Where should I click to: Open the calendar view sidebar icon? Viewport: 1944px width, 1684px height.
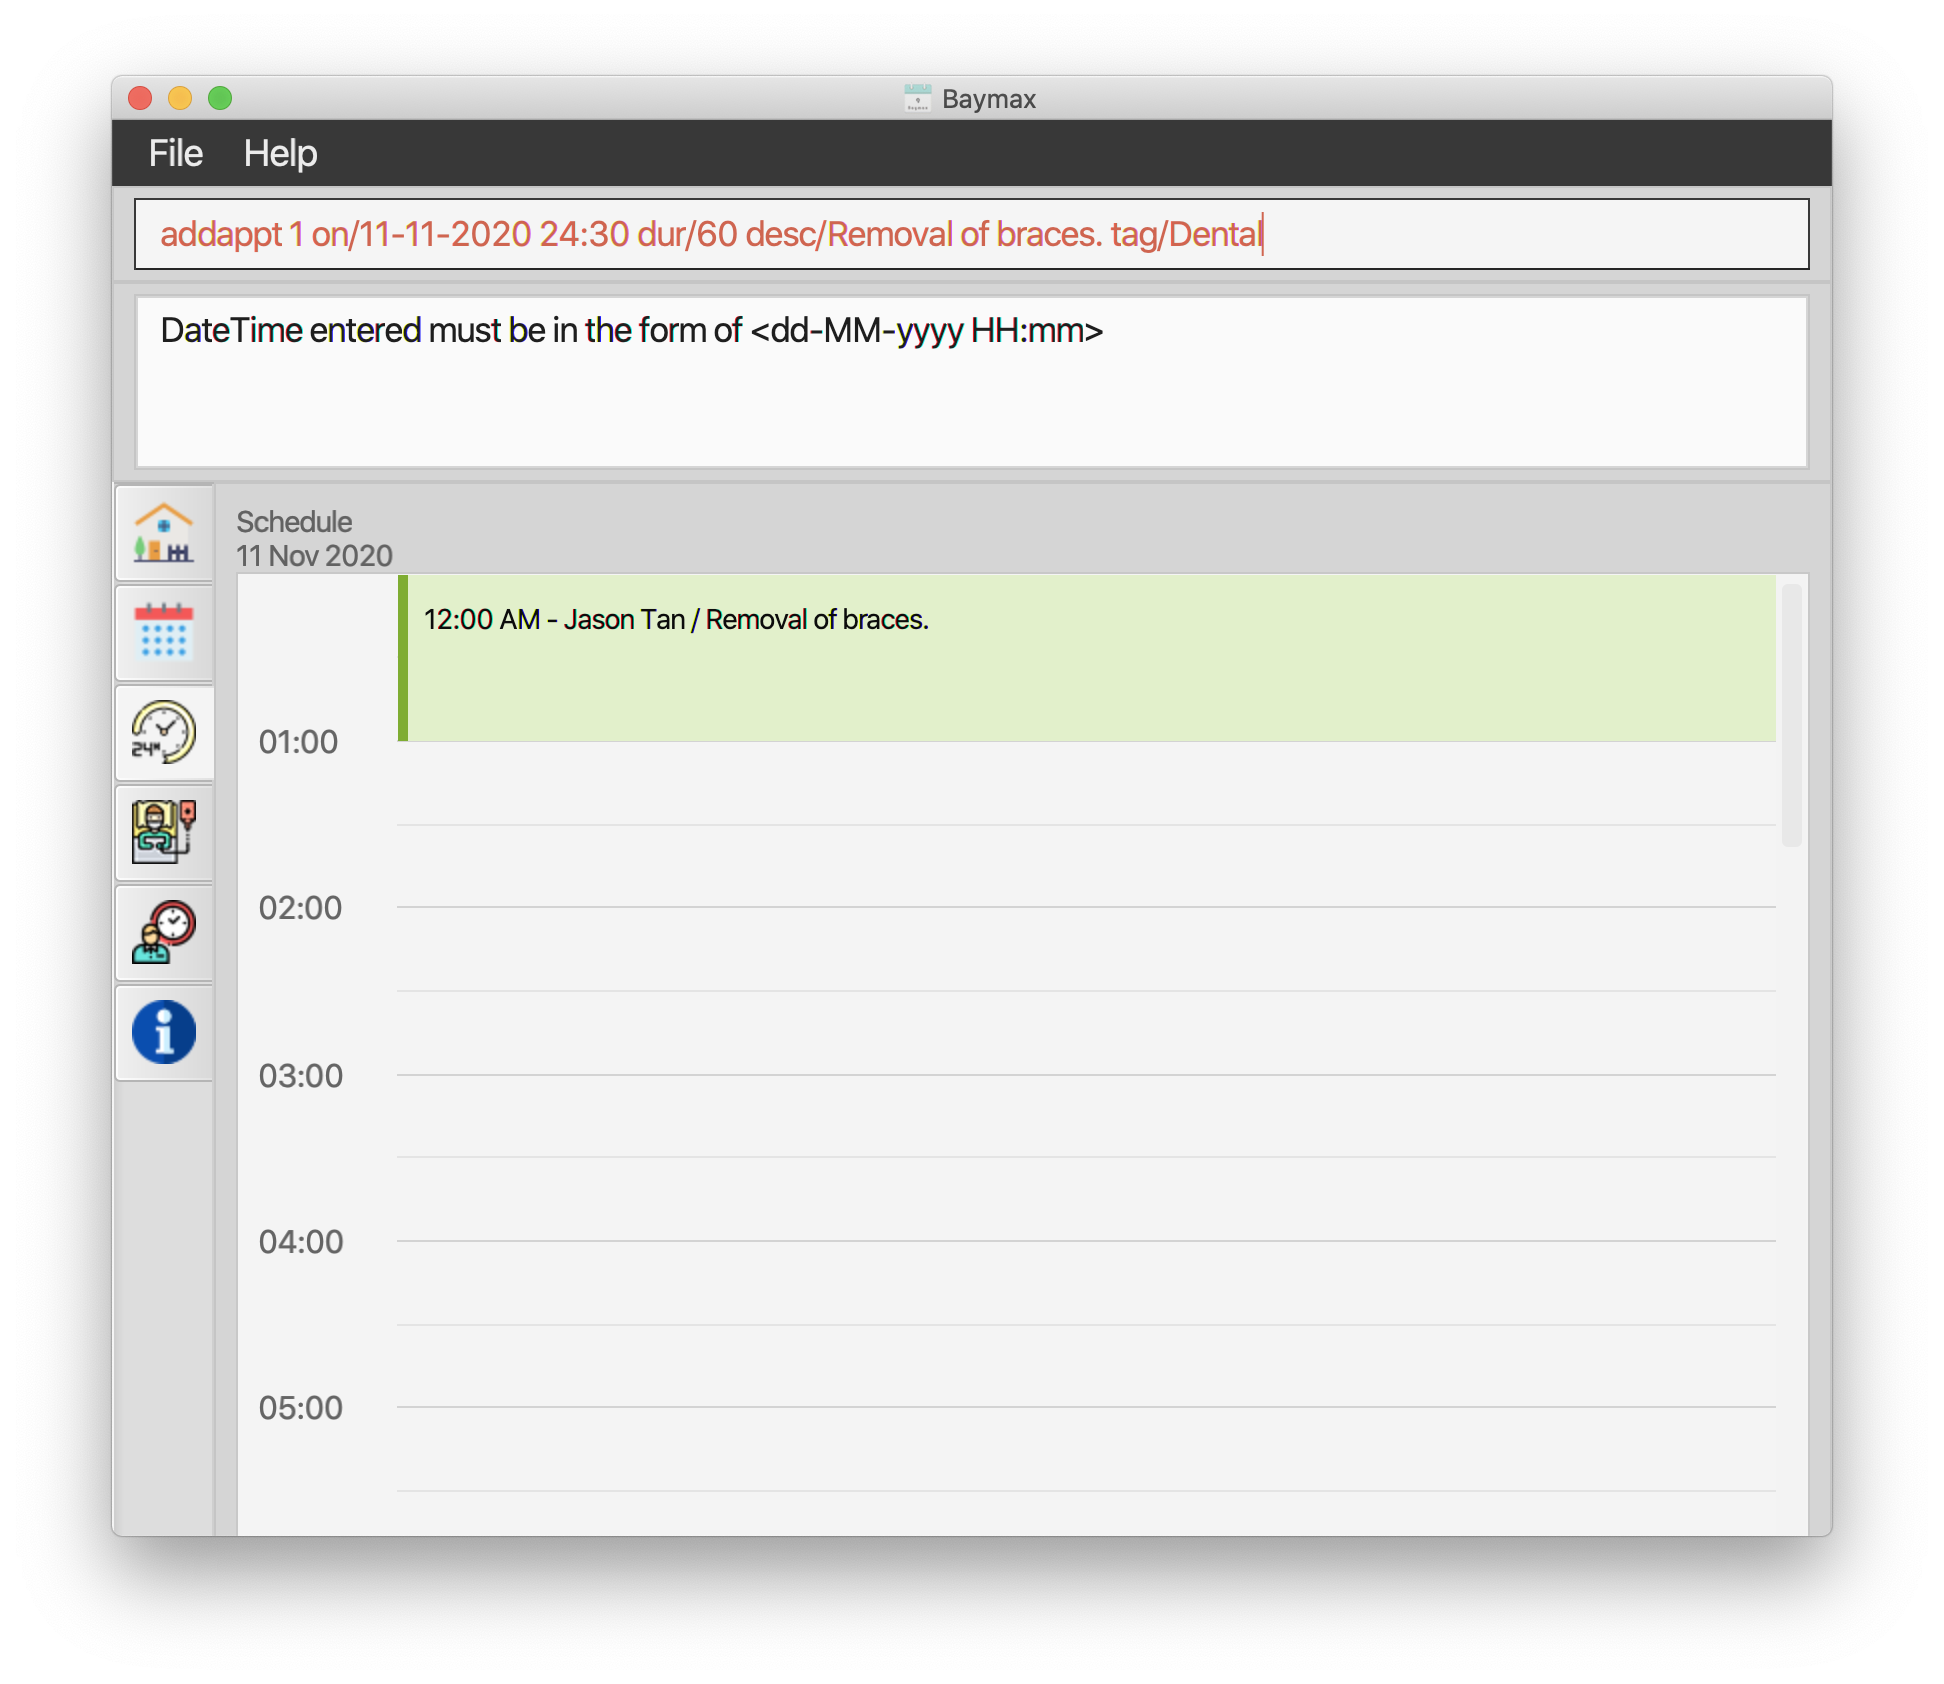pos(164,632)
